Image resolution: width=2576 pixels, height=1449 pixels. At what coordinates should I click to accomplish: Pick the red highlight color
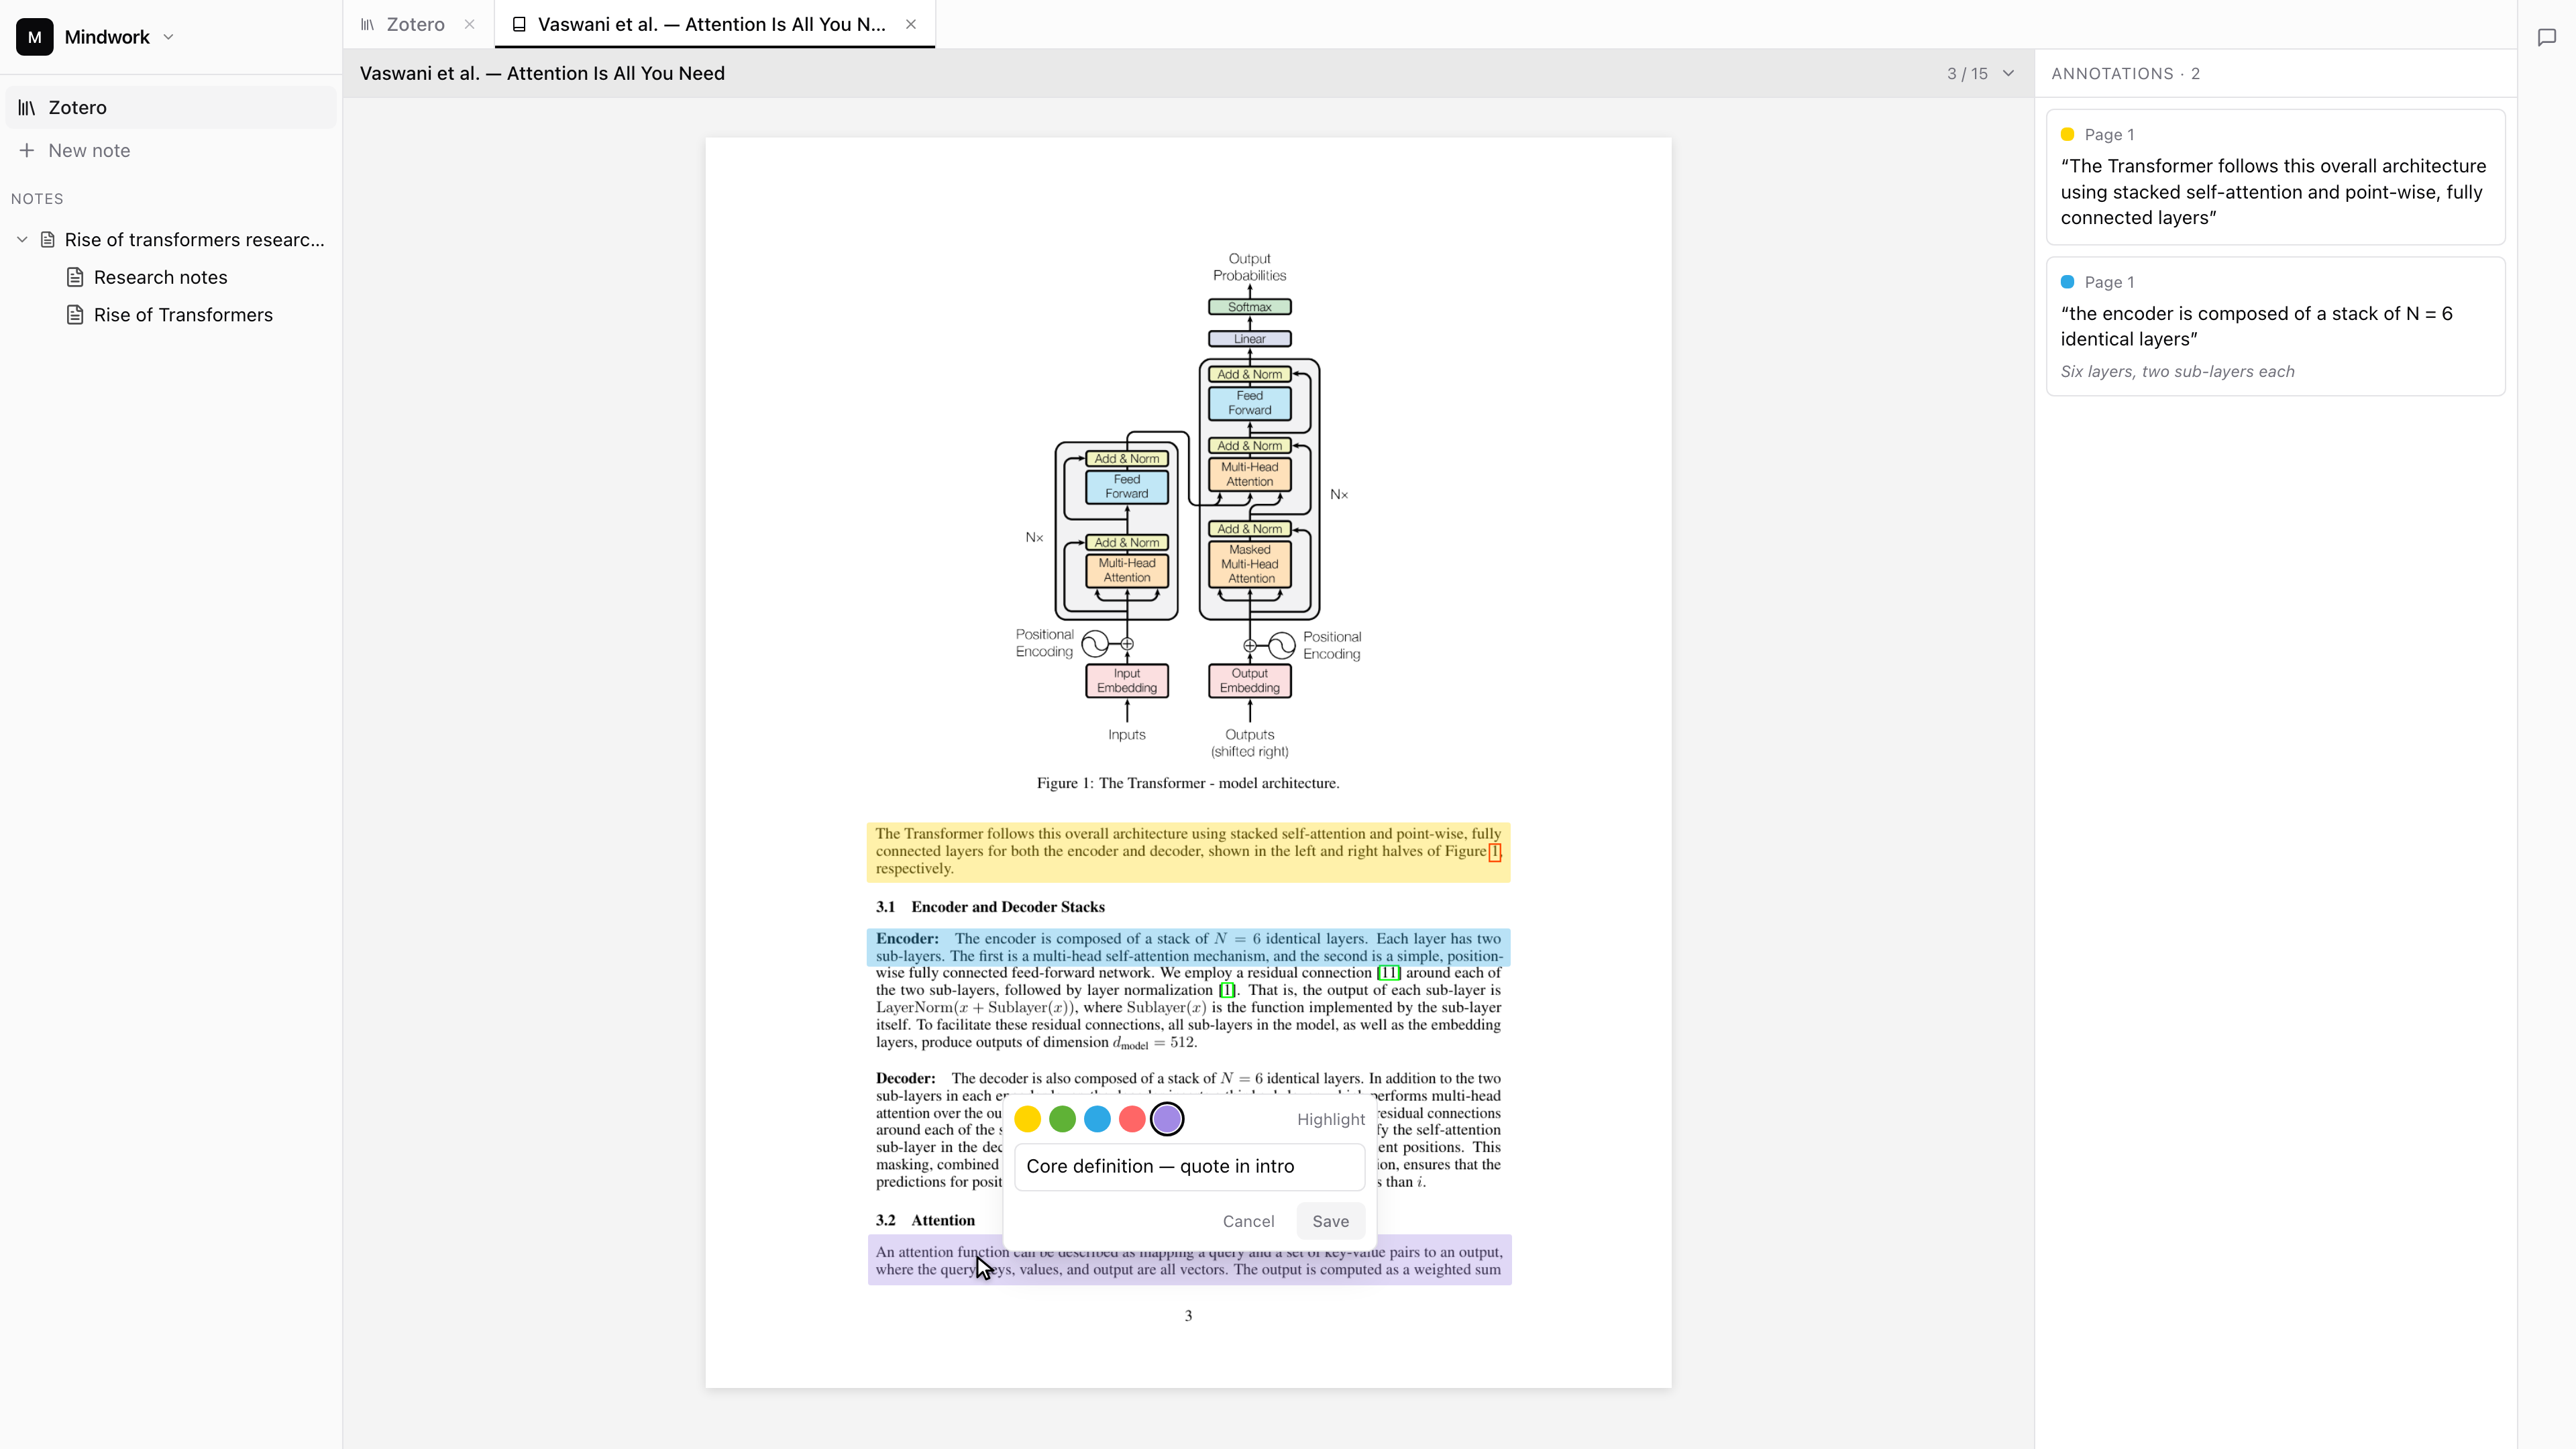[x=1132, y=1119]
